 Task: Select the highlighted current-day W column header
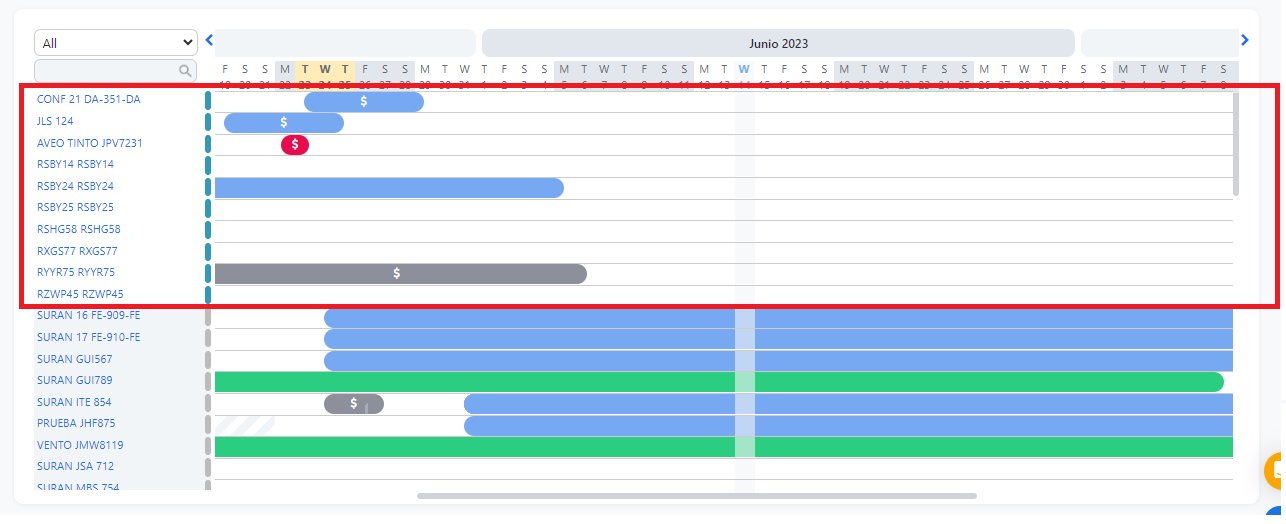(744, 69)
